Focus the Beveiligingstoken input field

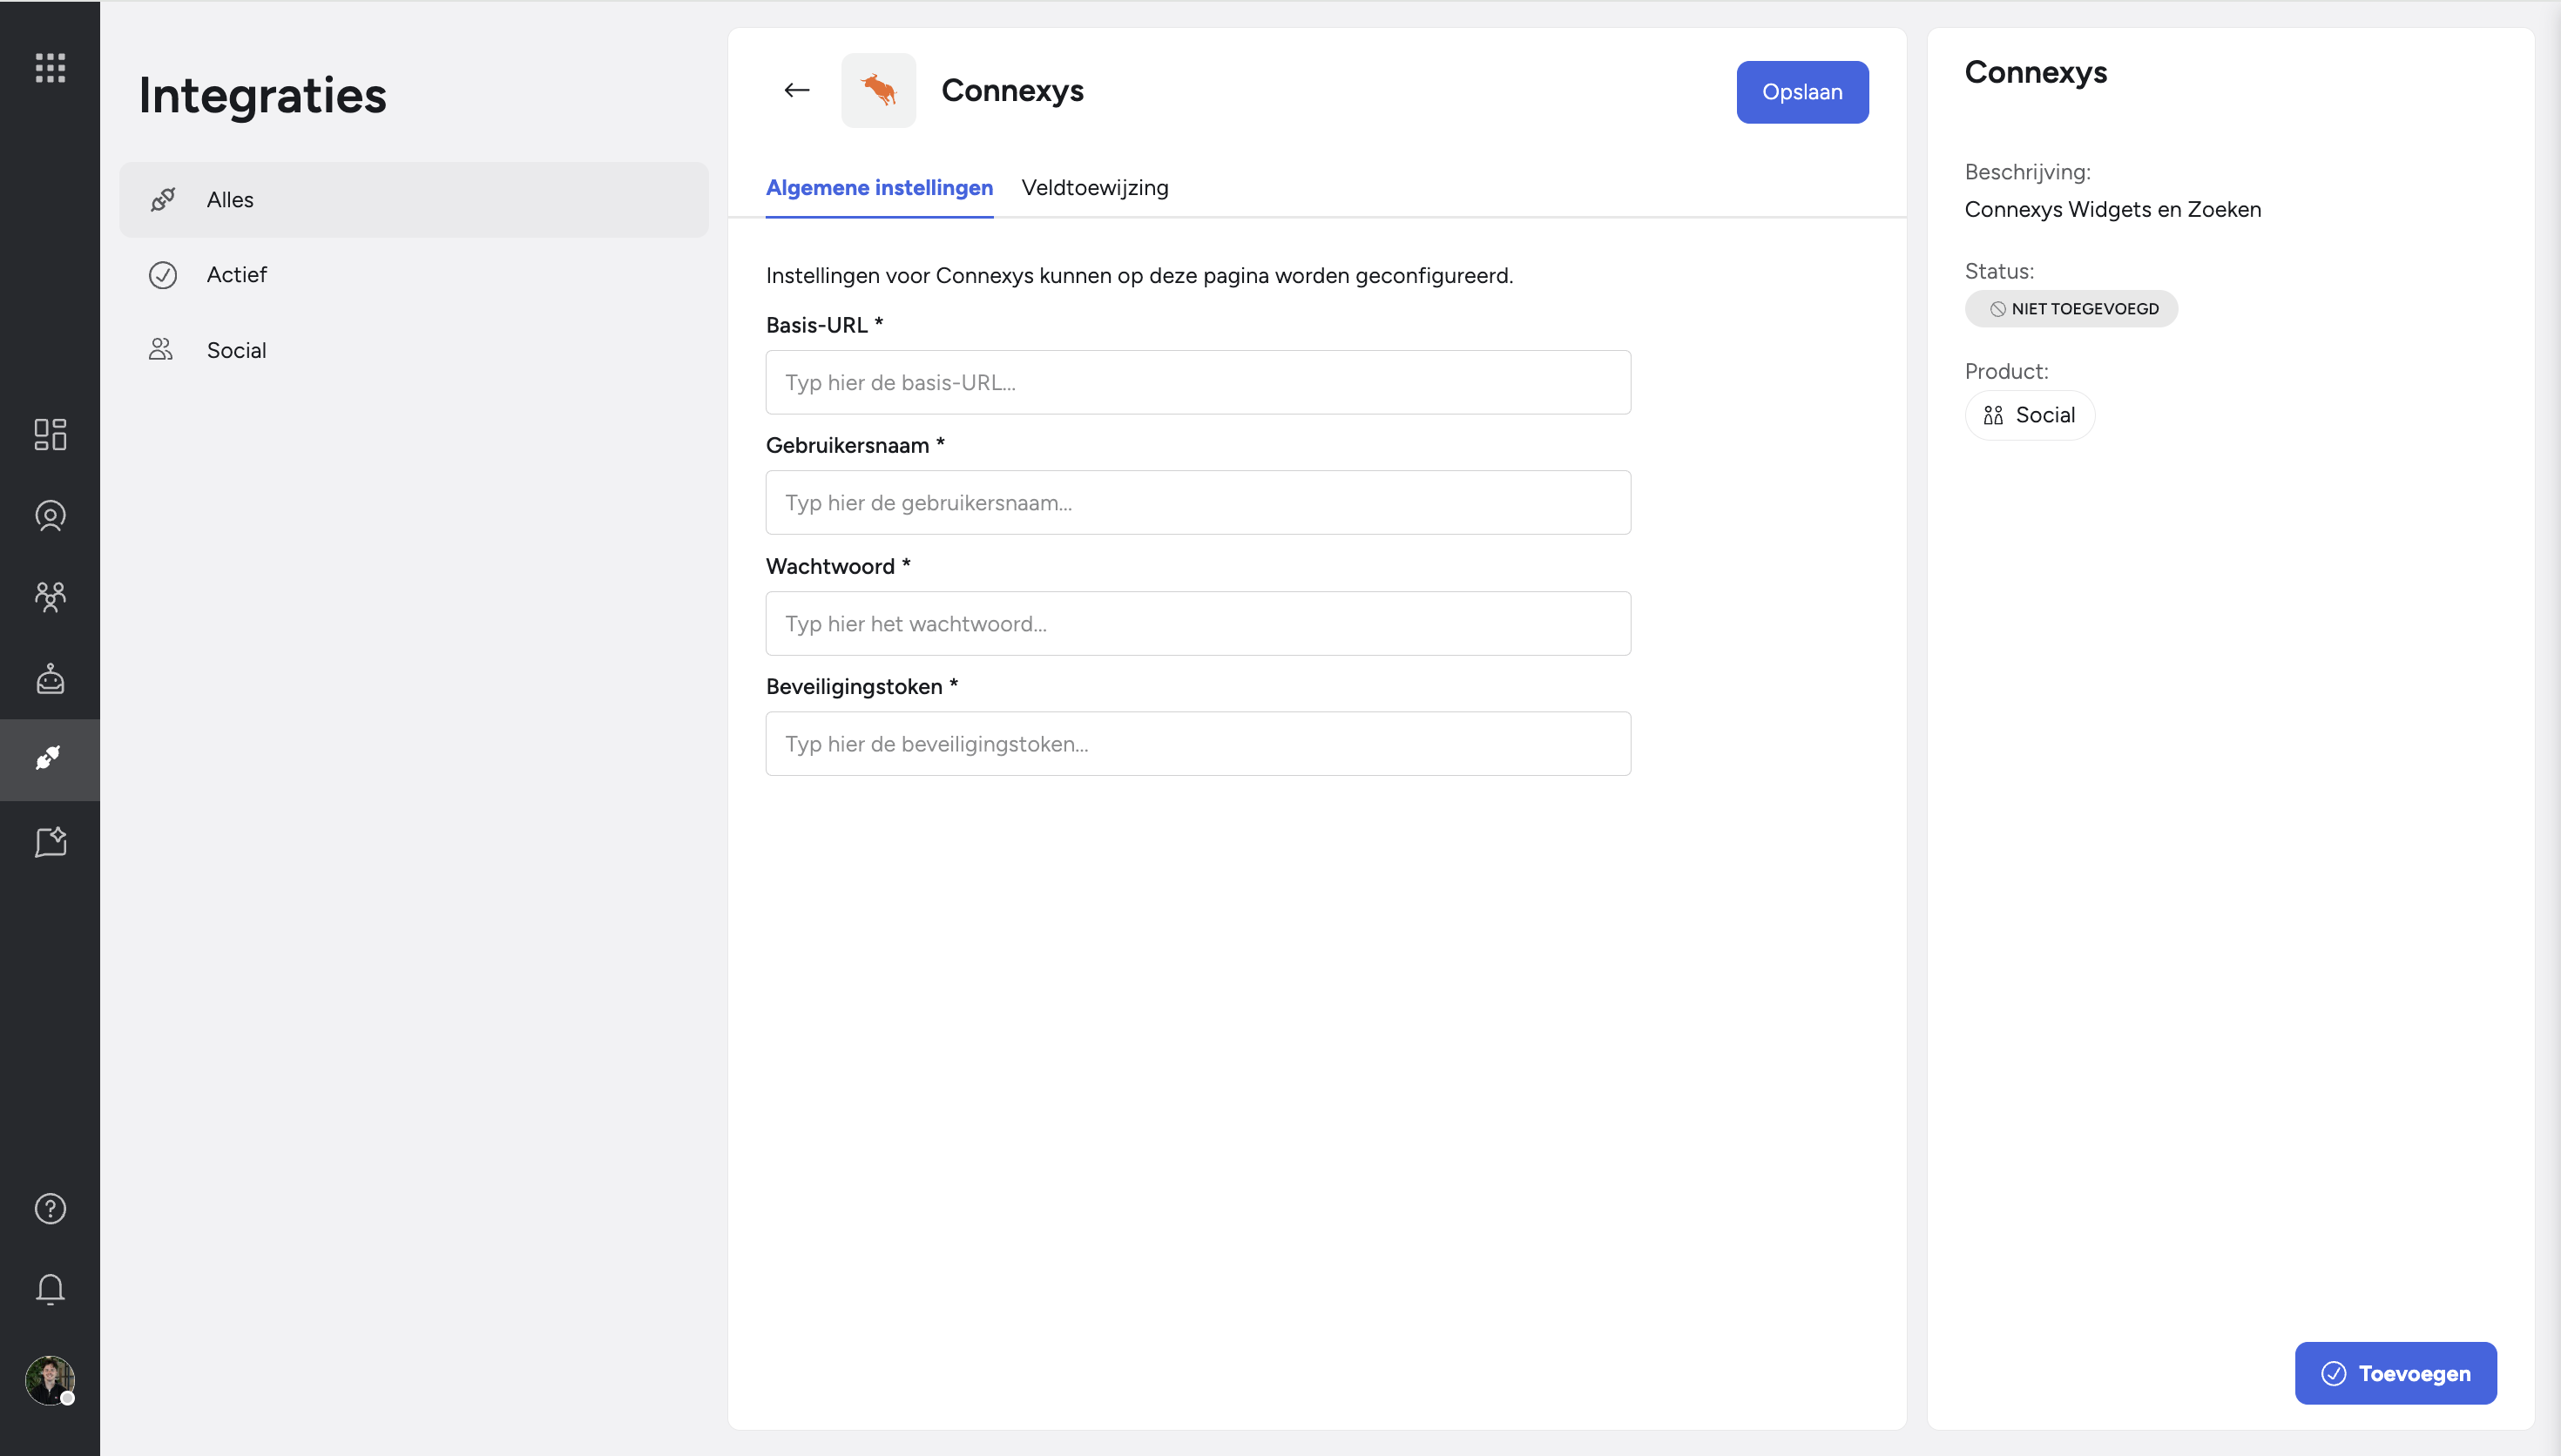pyautogui.click(x=1199, y=744)
